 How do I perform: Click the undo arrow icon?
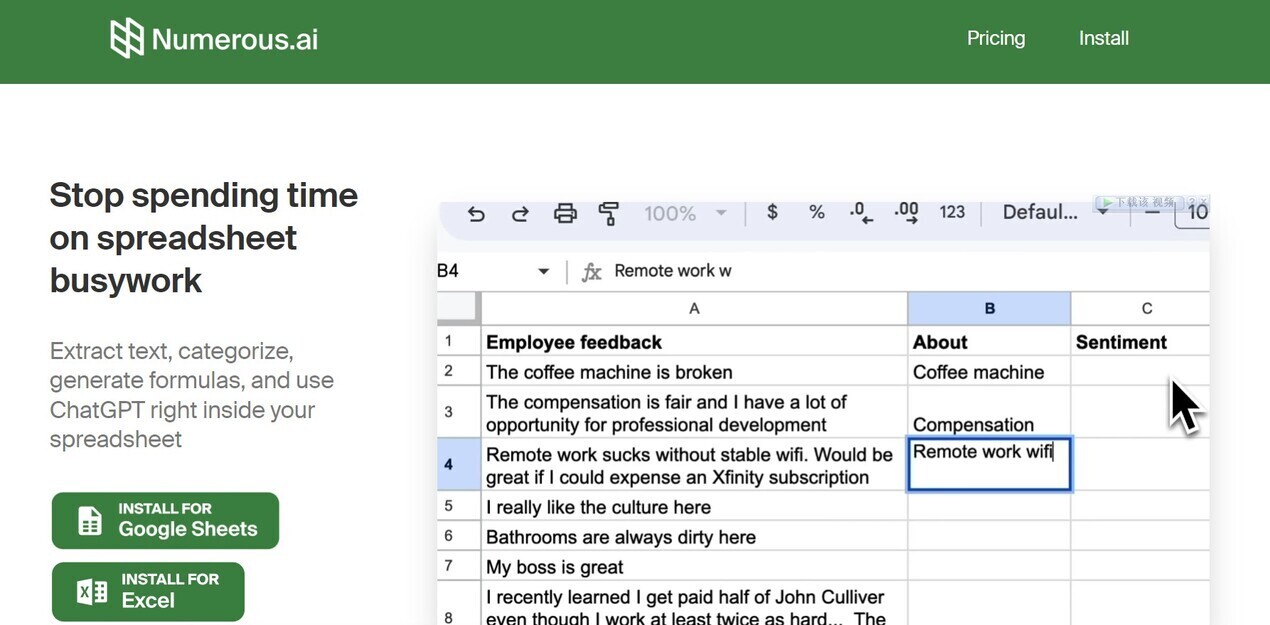point(476,213)
